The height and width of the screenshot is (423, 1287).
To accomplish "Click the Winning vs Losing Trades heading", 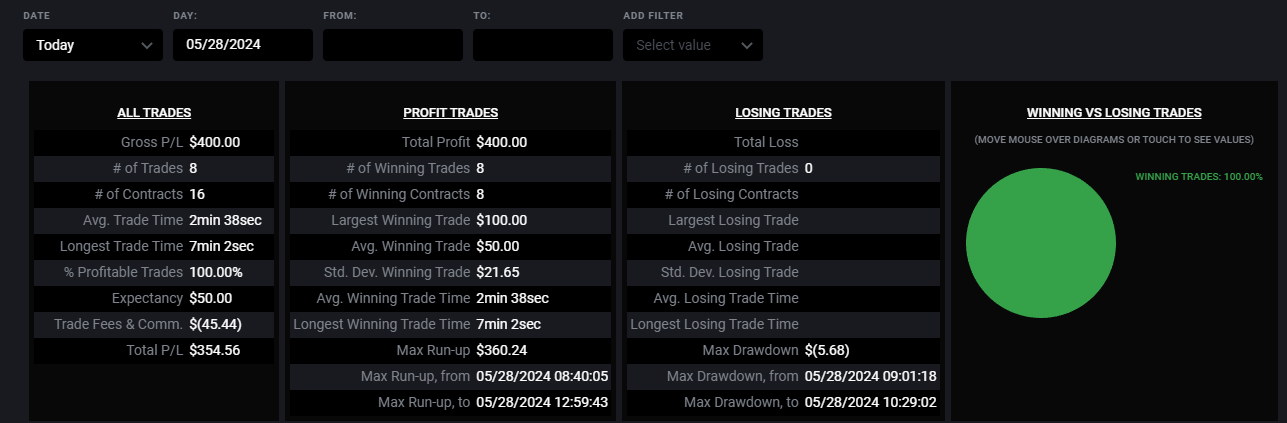I will tap(1114, 113).
